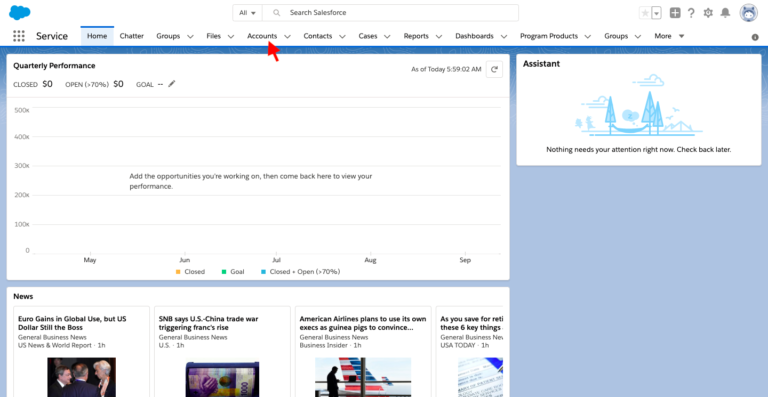Open the Files tab
The width and height of the screenshot is (768, 397).
pyautogui.click(x=214, y=36)
